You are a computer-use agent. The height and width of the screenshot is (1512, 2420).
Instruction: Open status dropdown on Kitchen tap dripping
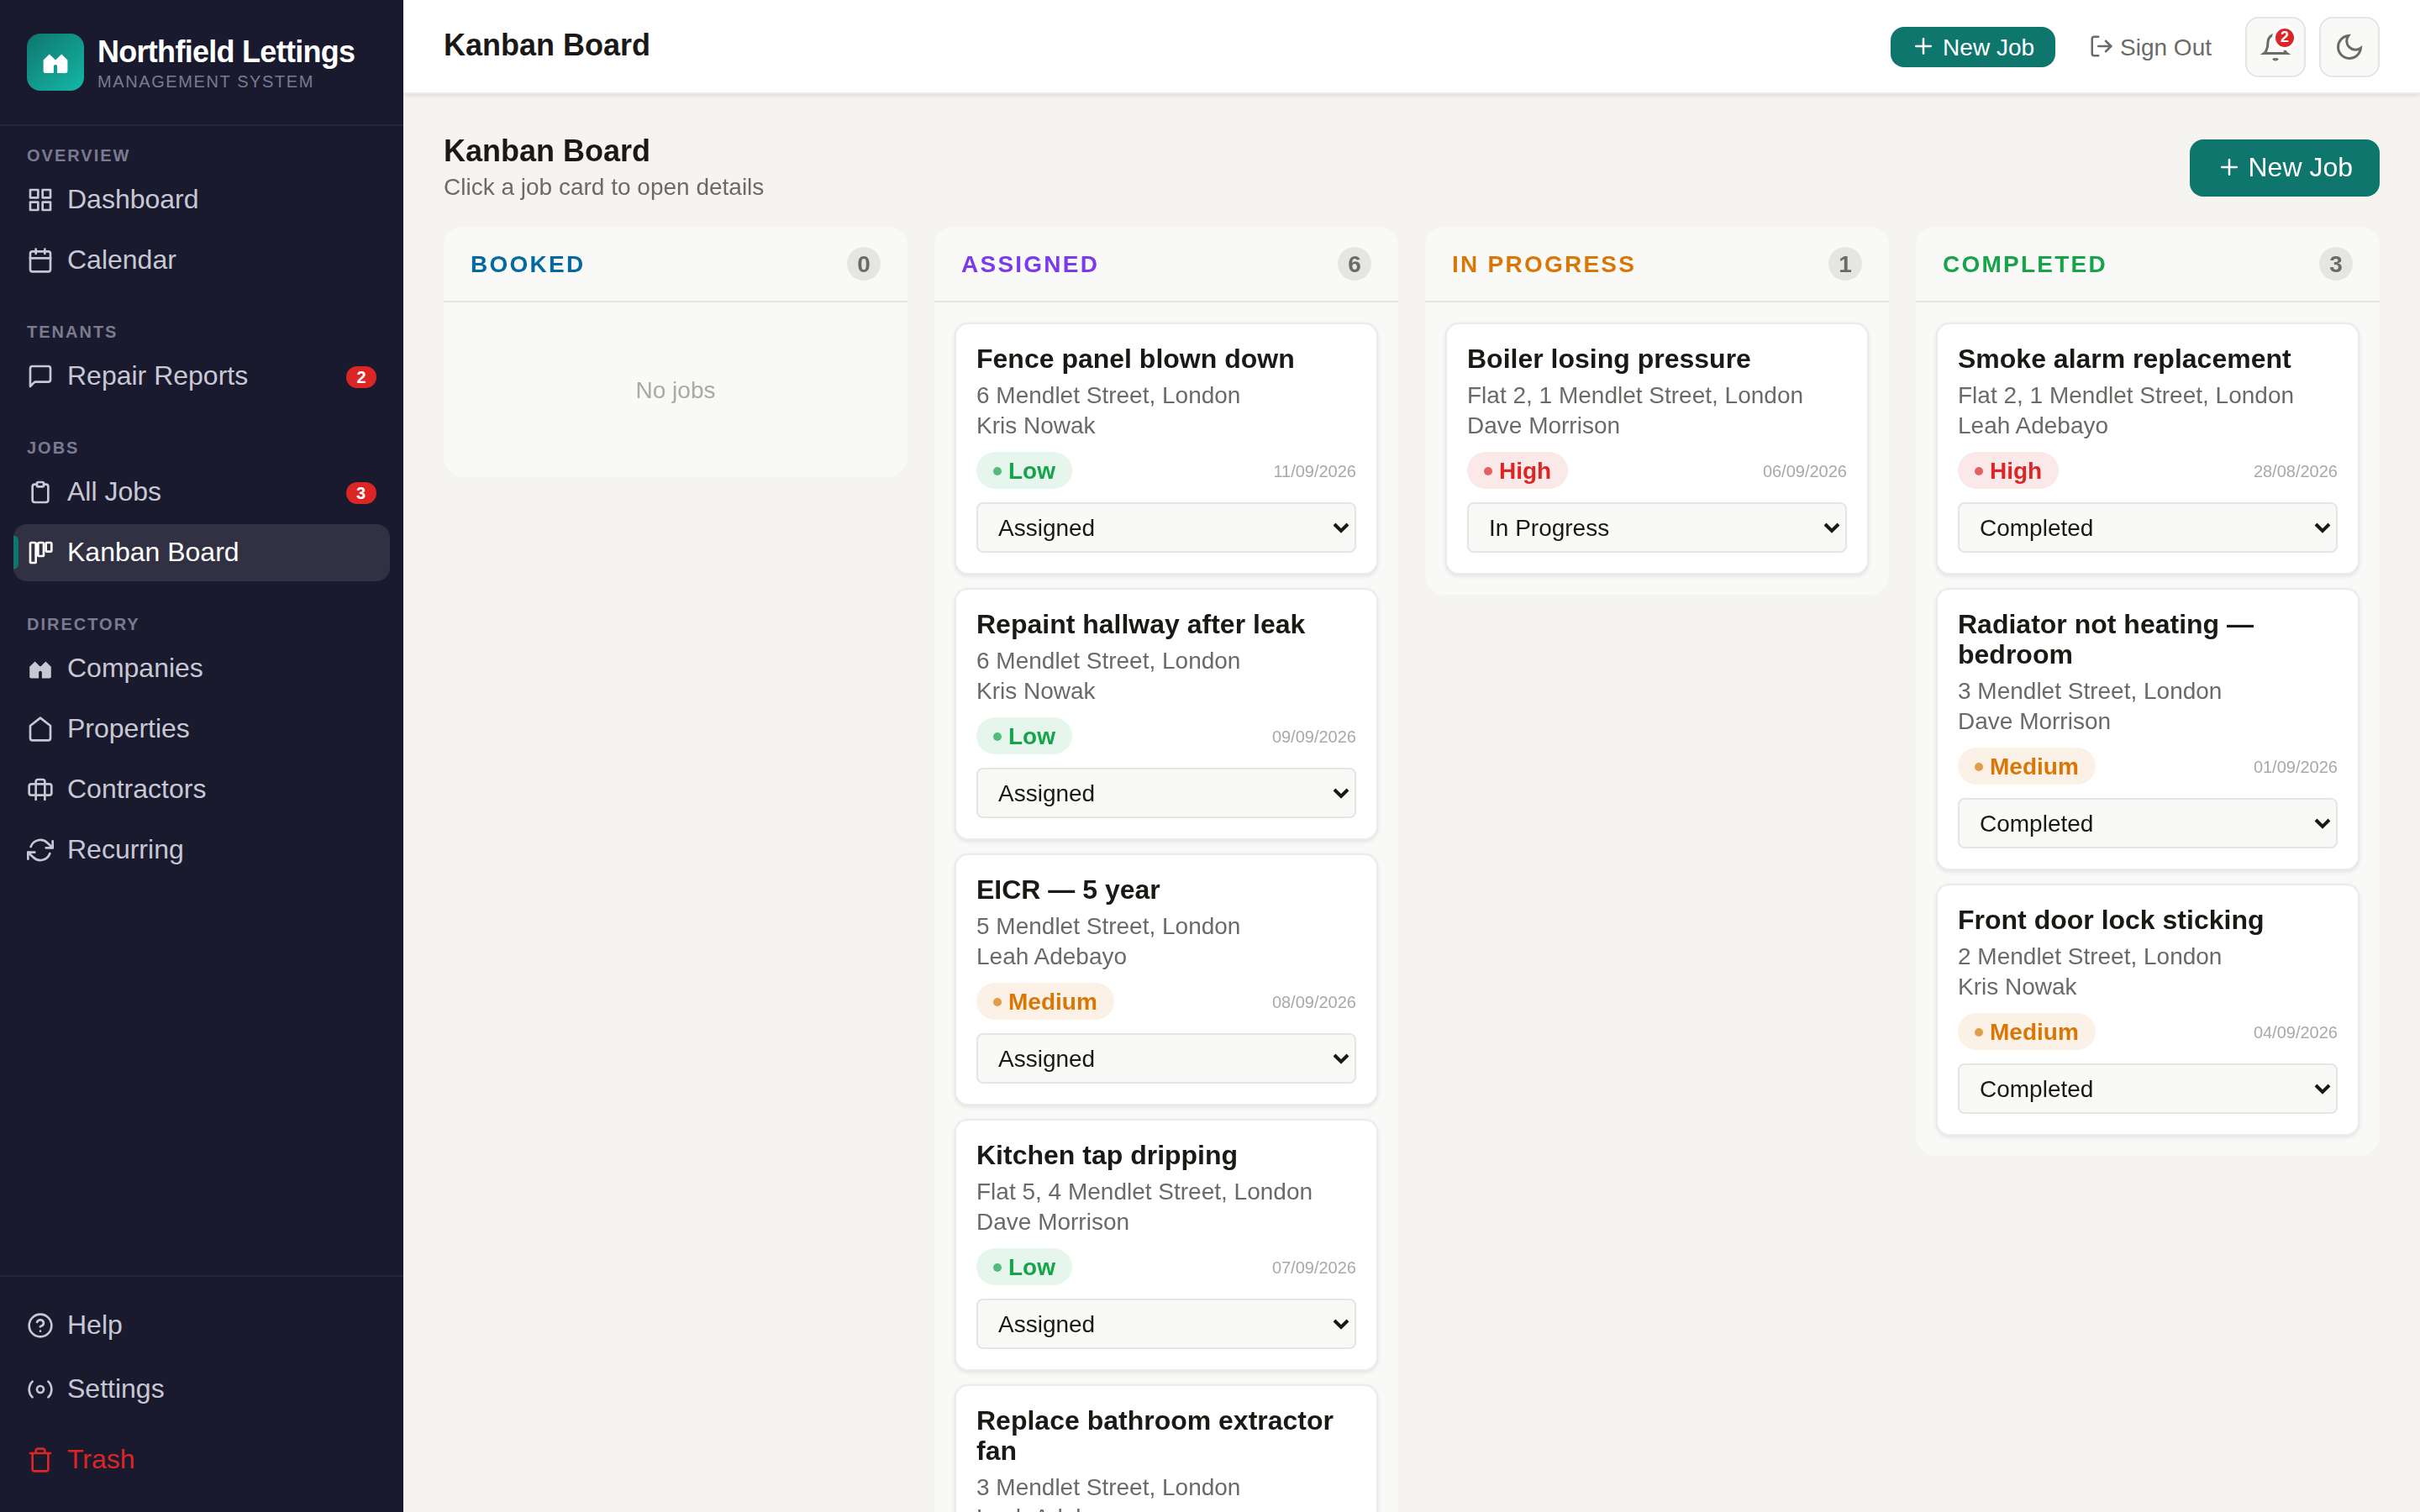tap(1166, 1324)
